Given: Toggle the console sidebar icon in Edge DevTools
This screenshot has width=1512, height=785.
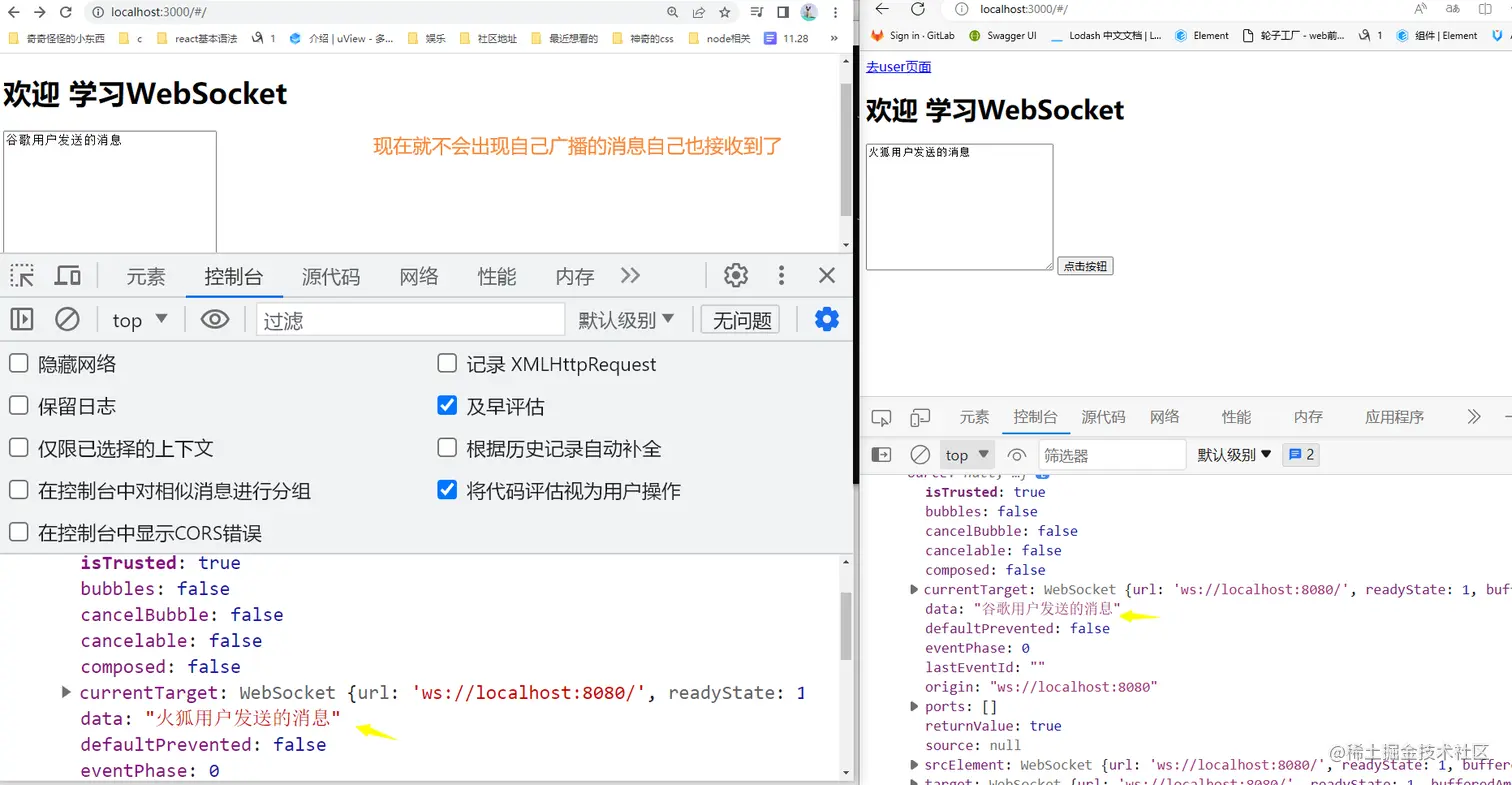Looking at the screenshot, I should coord(881,455).
